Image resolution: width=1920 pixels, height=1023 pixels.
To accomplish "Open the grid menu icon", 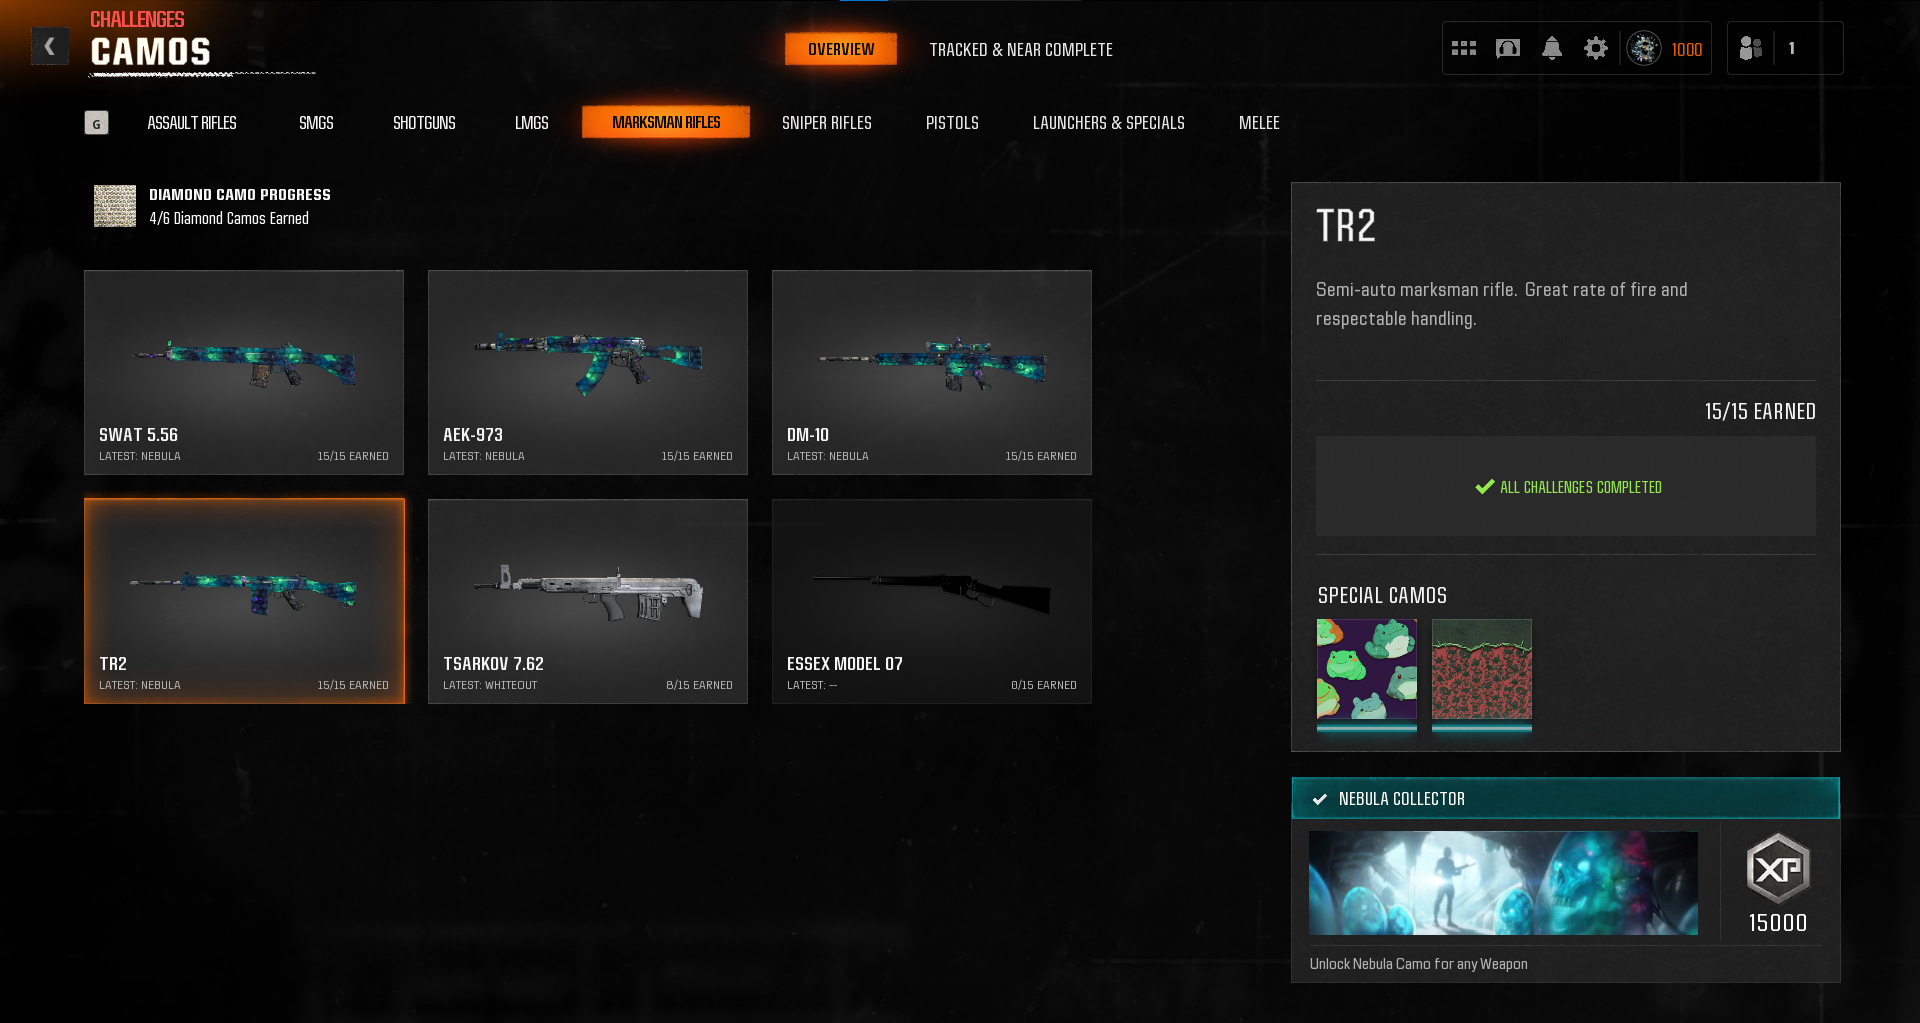I will 1464,48.
